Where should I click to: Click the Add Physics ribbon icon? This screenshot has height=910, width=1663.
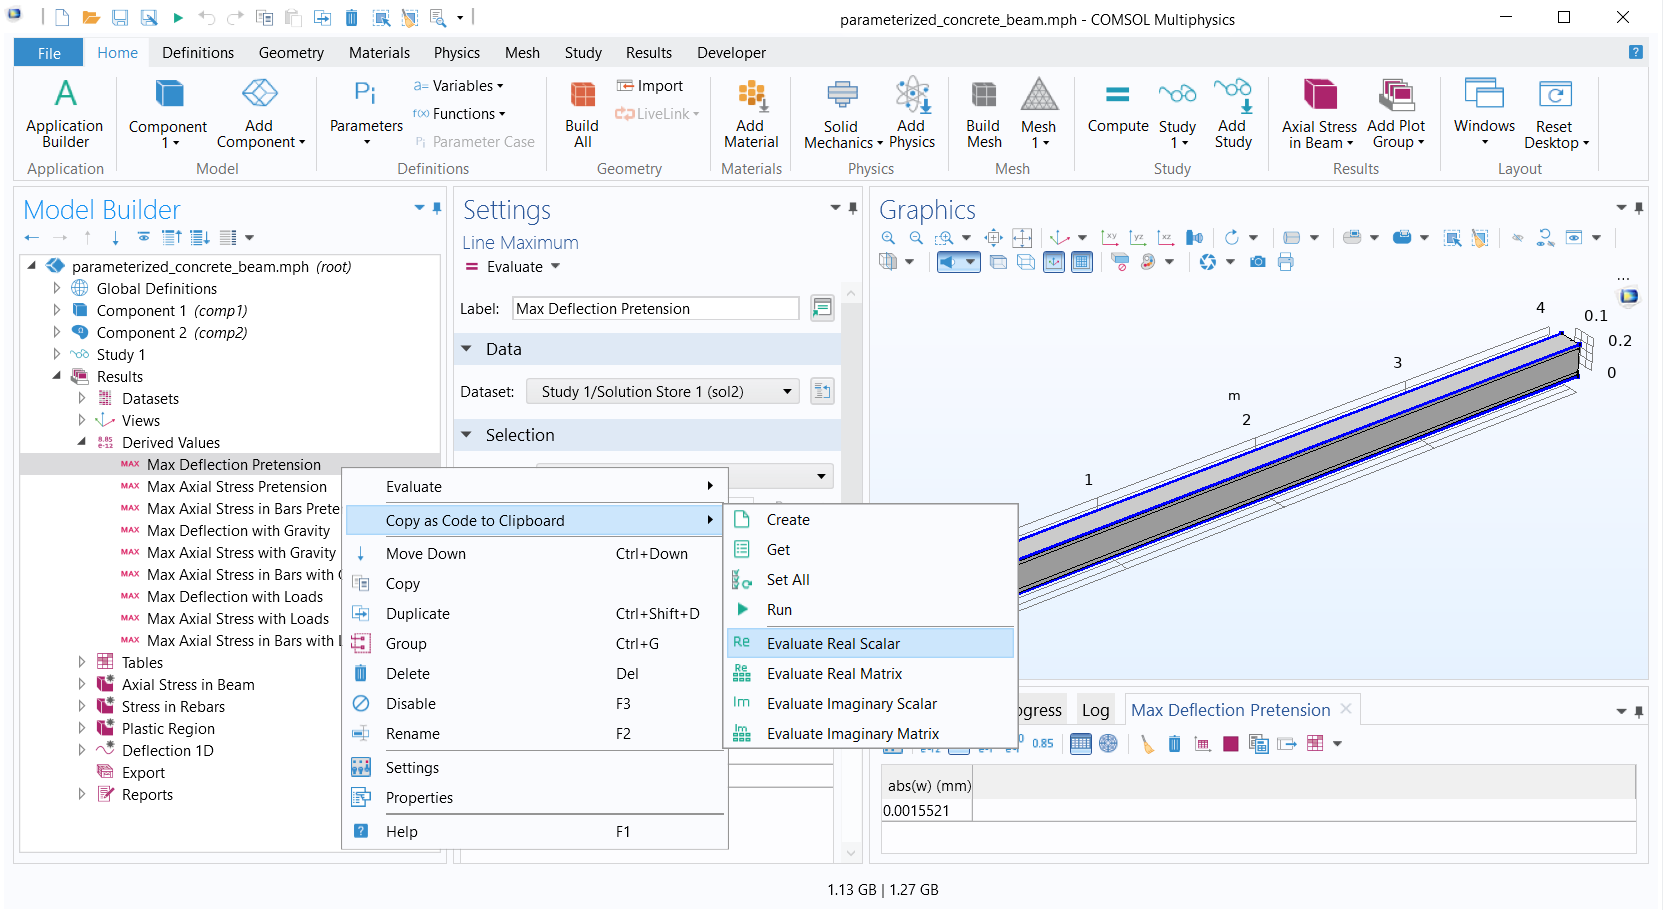[x=911, y=114]
